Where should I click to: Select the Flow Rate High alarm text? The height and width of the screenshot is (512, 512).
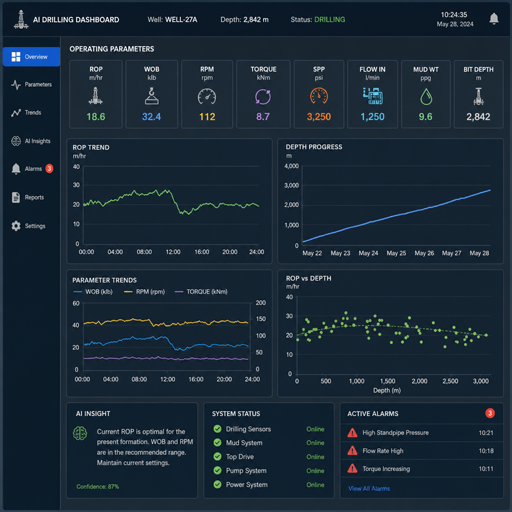tap(383, 451)
